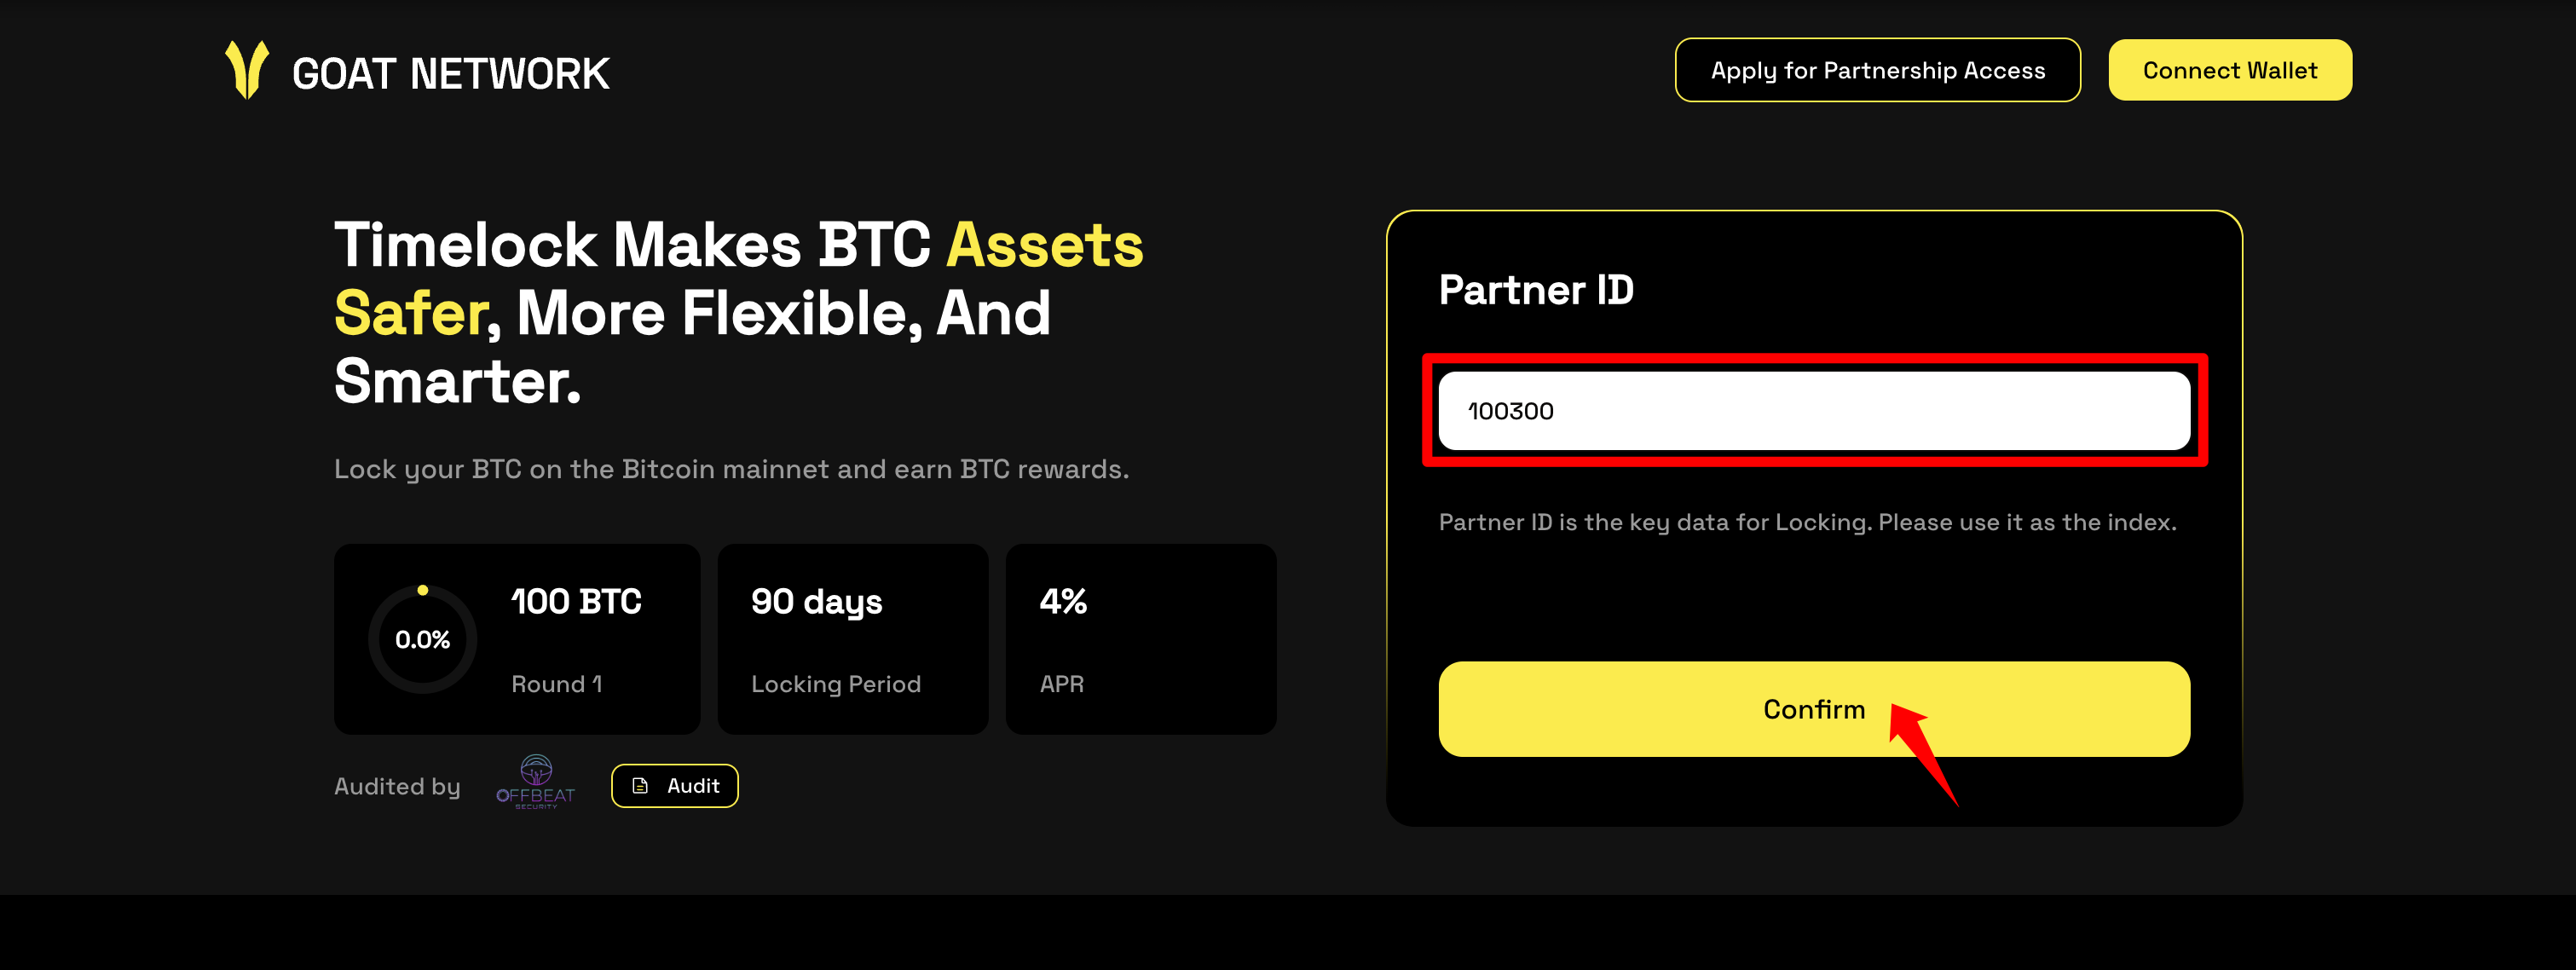The width and height of the screenshot is (2576, 970).
Task: Select the 100 BTC Round 1 card
Action: 516,639
